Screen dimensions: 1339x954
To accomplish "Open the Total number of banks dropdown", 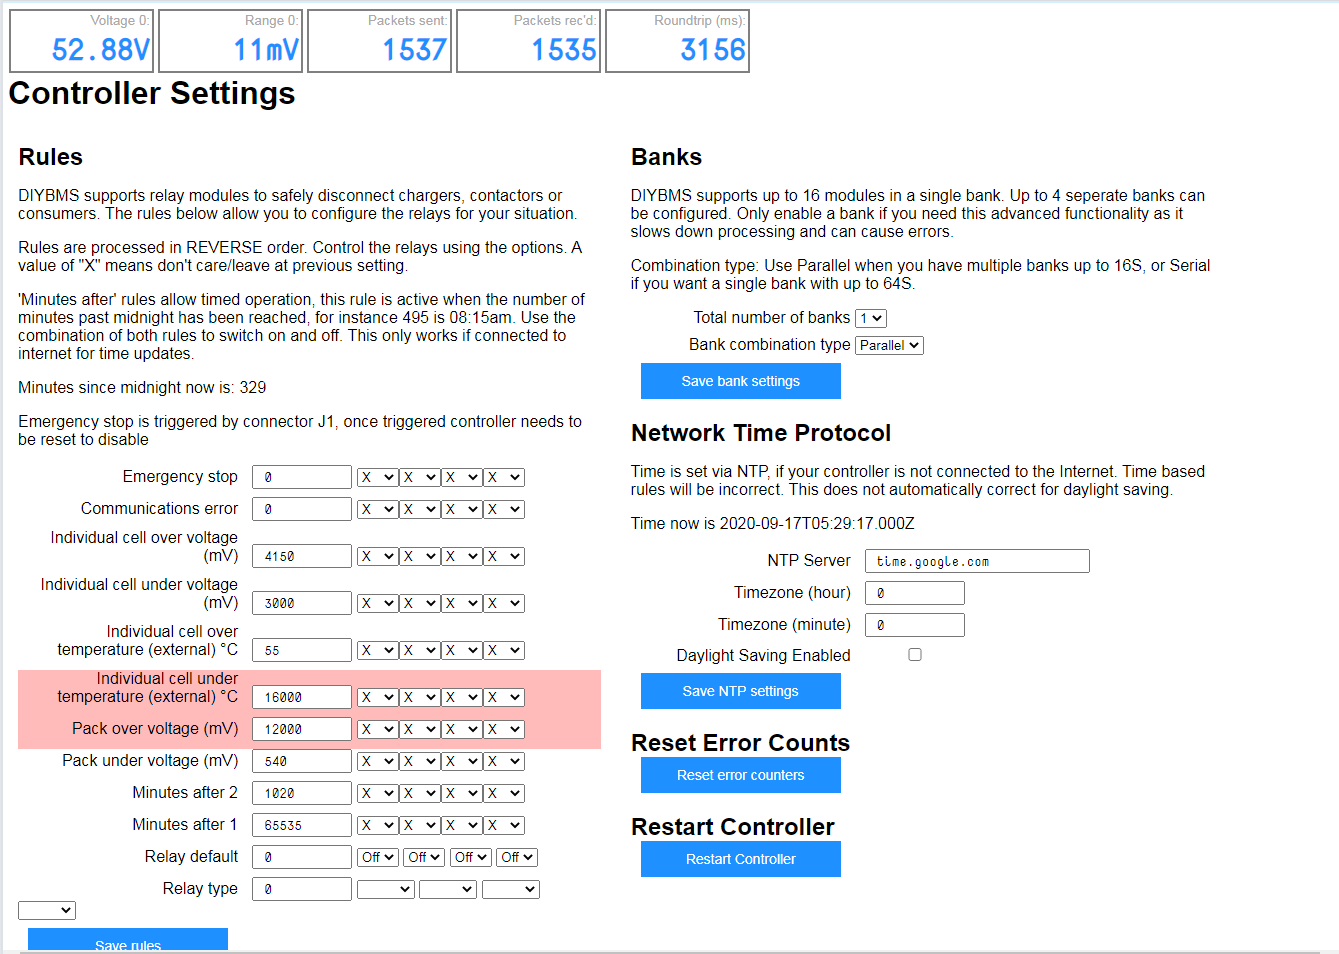I will (x=871, y=318).
